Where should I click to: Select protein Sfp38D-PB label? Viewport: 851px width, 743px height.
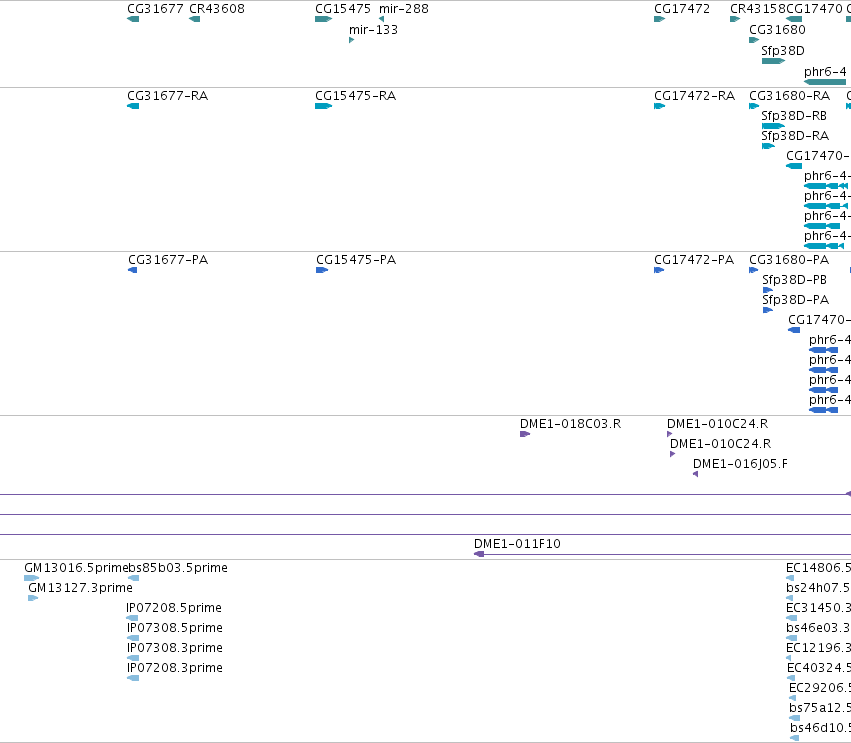click(x=795, y=280)
